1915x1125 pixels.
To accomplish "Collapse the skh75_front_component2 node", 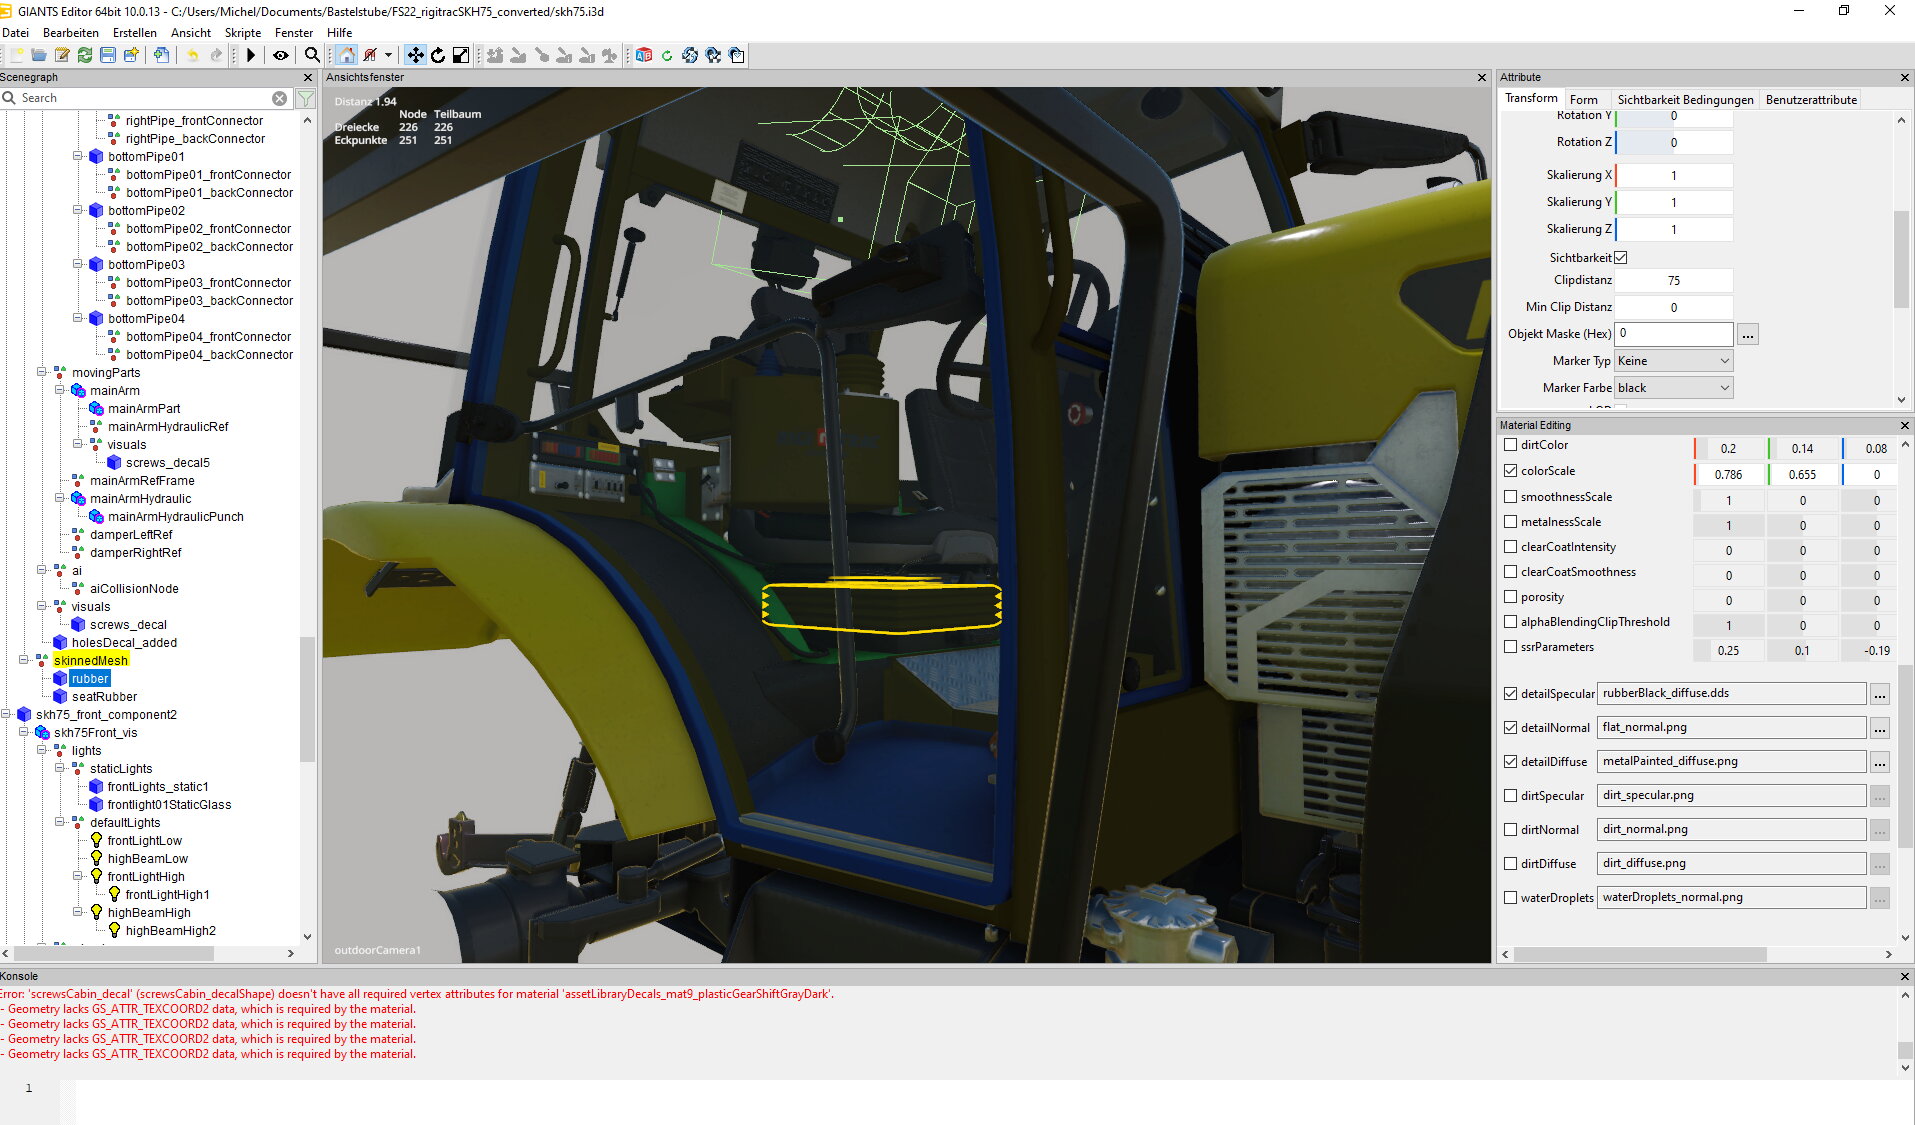I will [x=6, y=714].
